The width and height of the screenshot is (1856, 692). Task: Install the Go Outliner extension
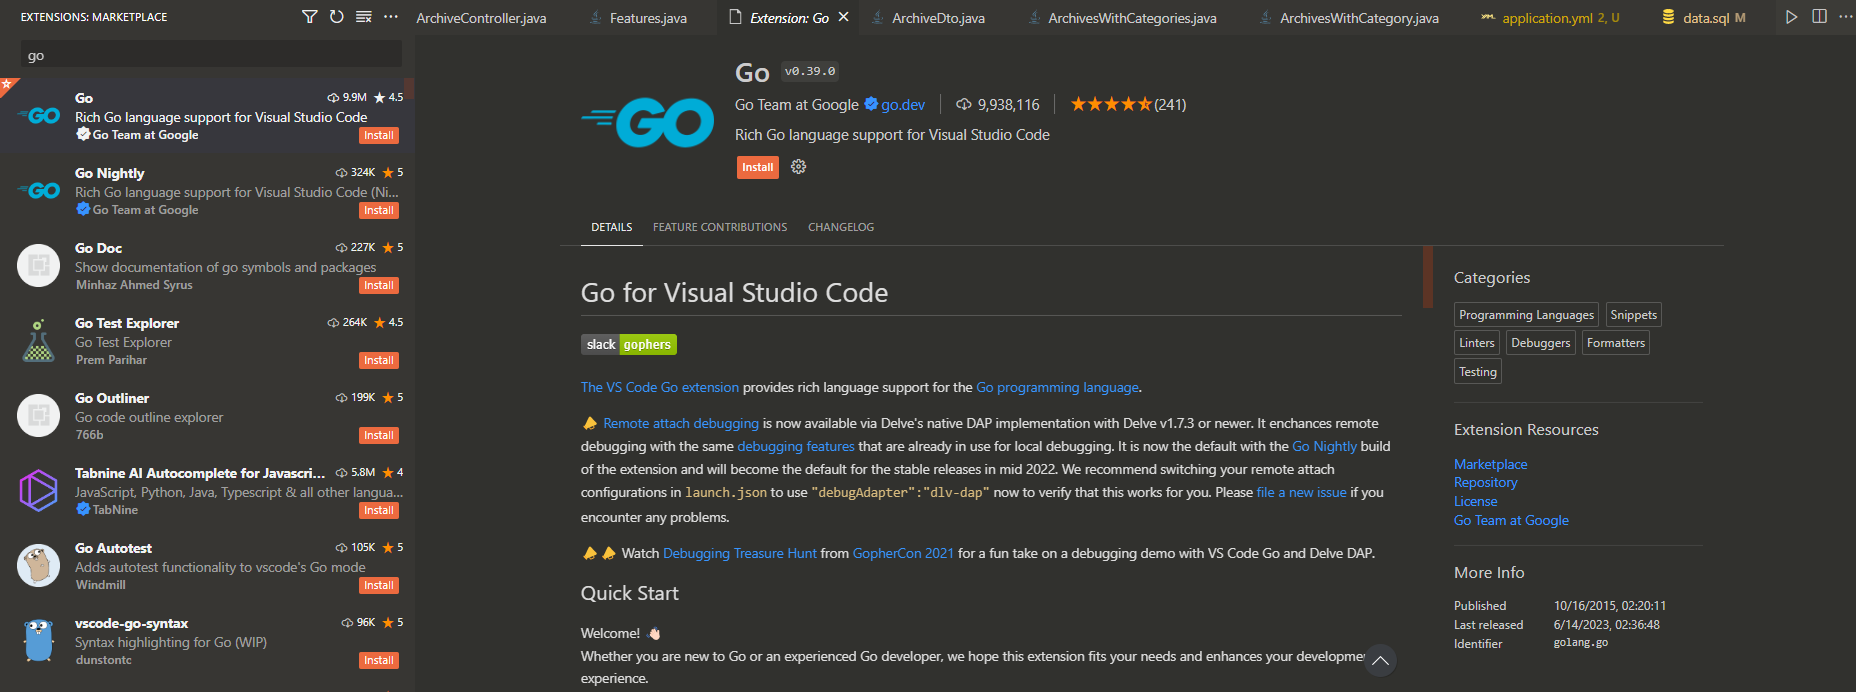click(379, 436)
